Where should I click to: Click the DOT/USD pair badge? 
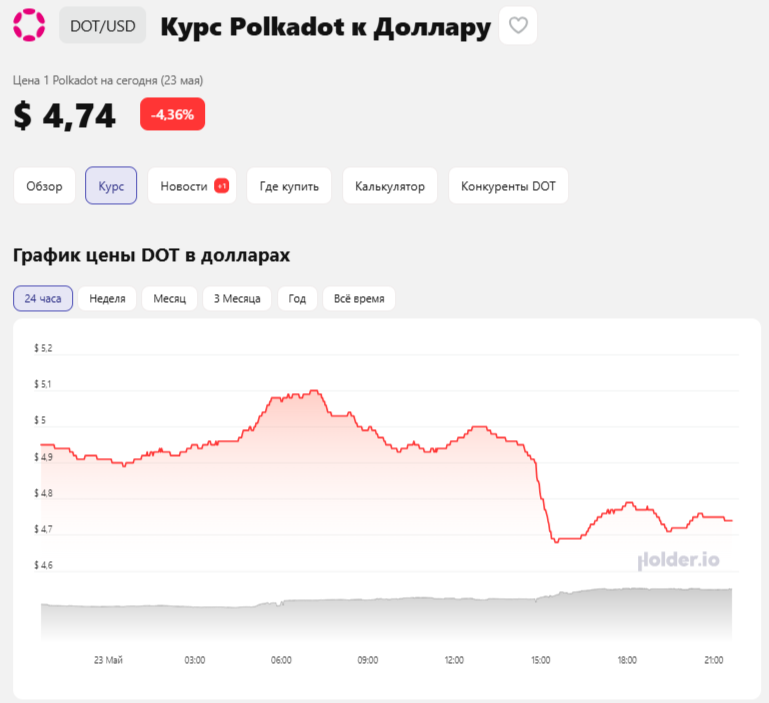[x=103, y=26]
